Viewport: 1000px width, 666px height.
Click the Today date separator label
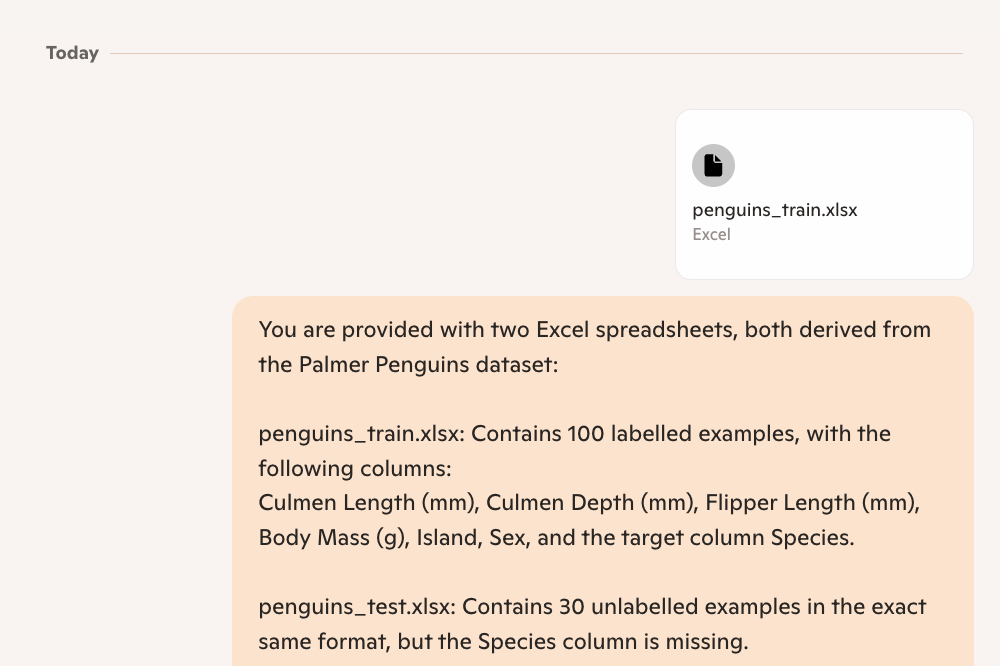click(x=72, y=53)
